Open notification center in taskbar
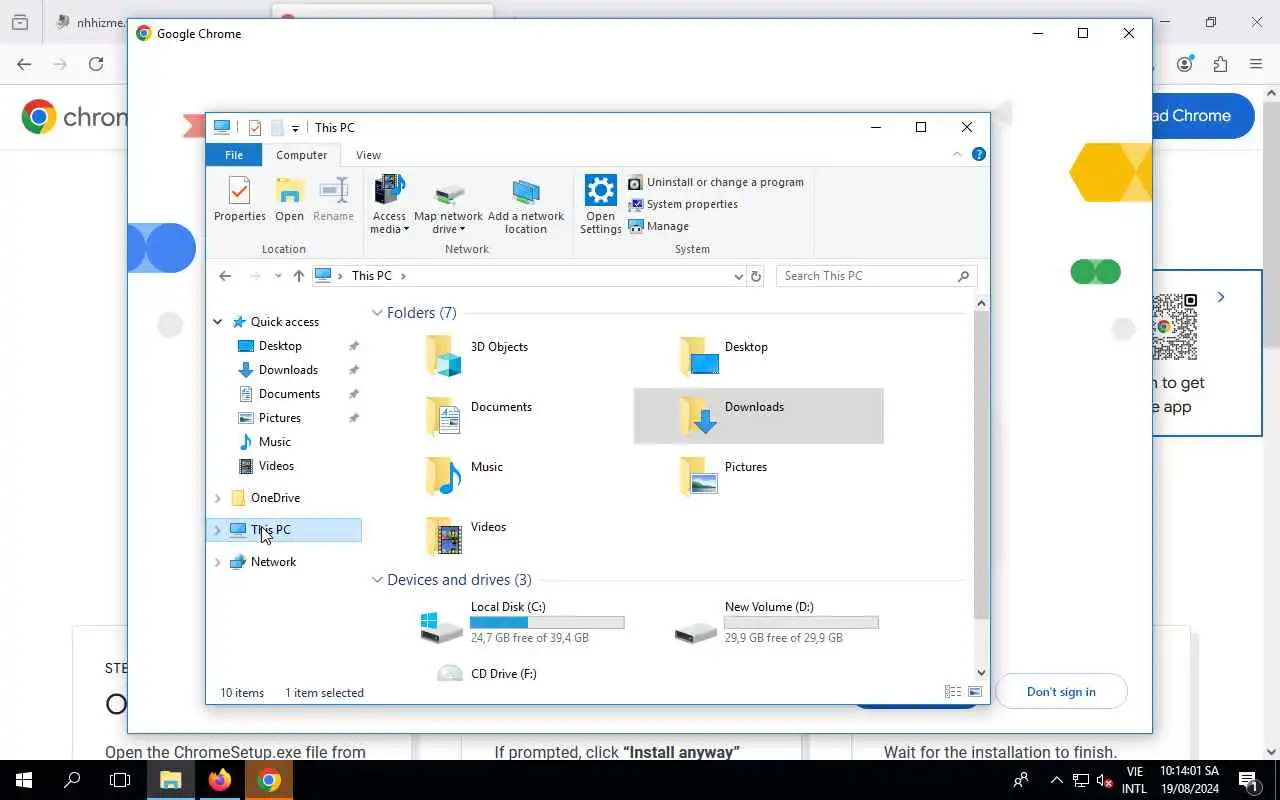 tap(1248, 780)
